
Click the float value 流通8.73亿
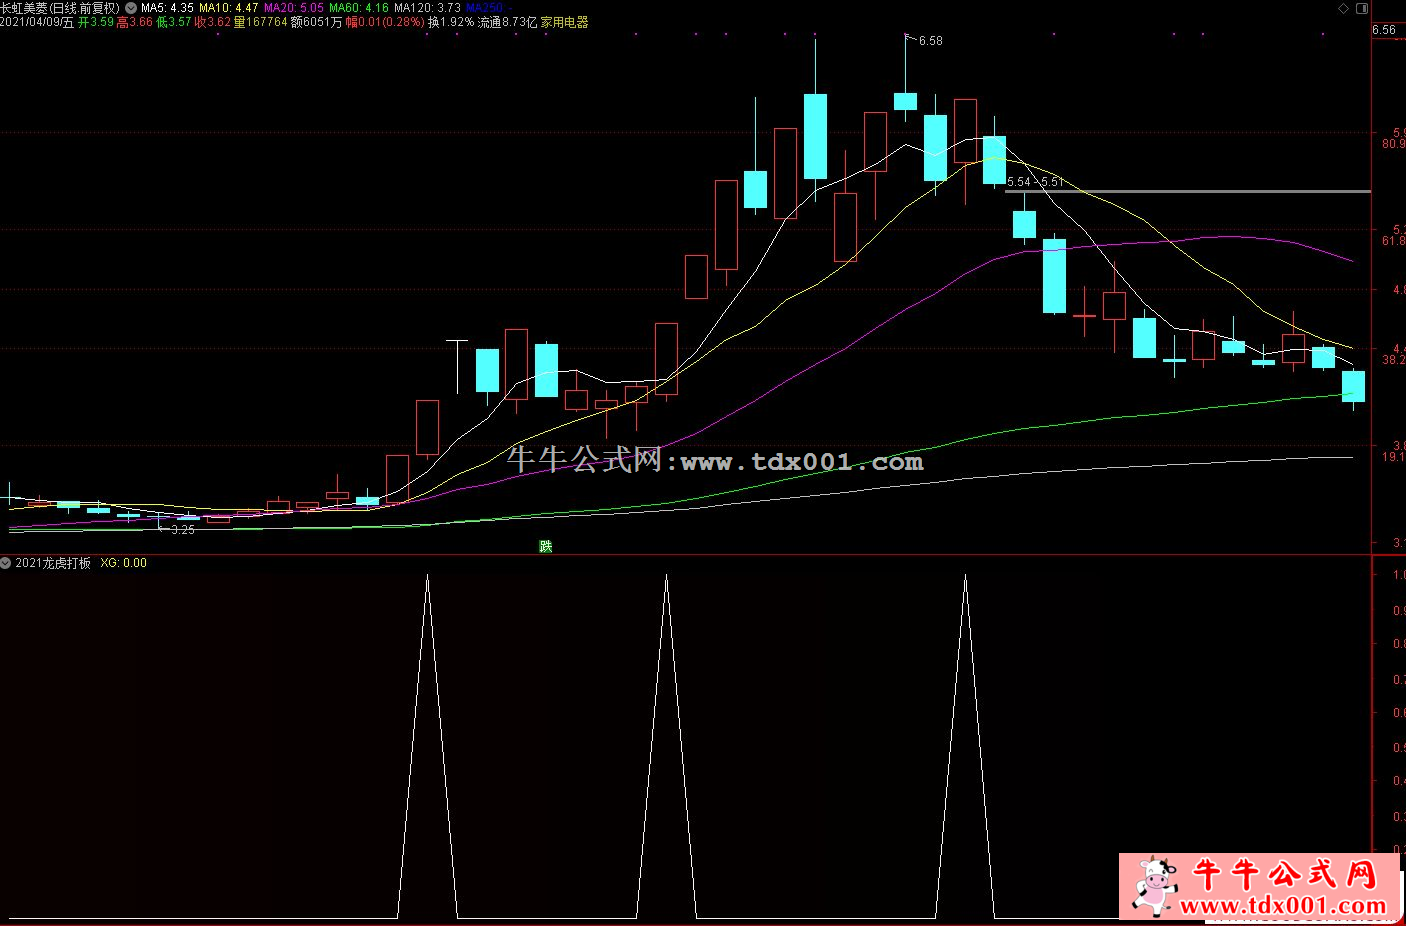pos(508,22)
